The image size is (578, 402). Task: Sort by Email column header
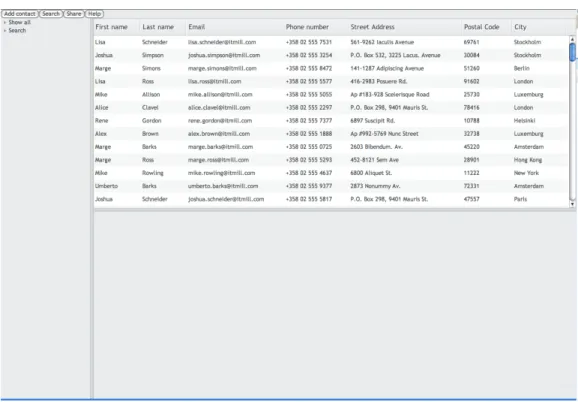click(x=196, y=27)
